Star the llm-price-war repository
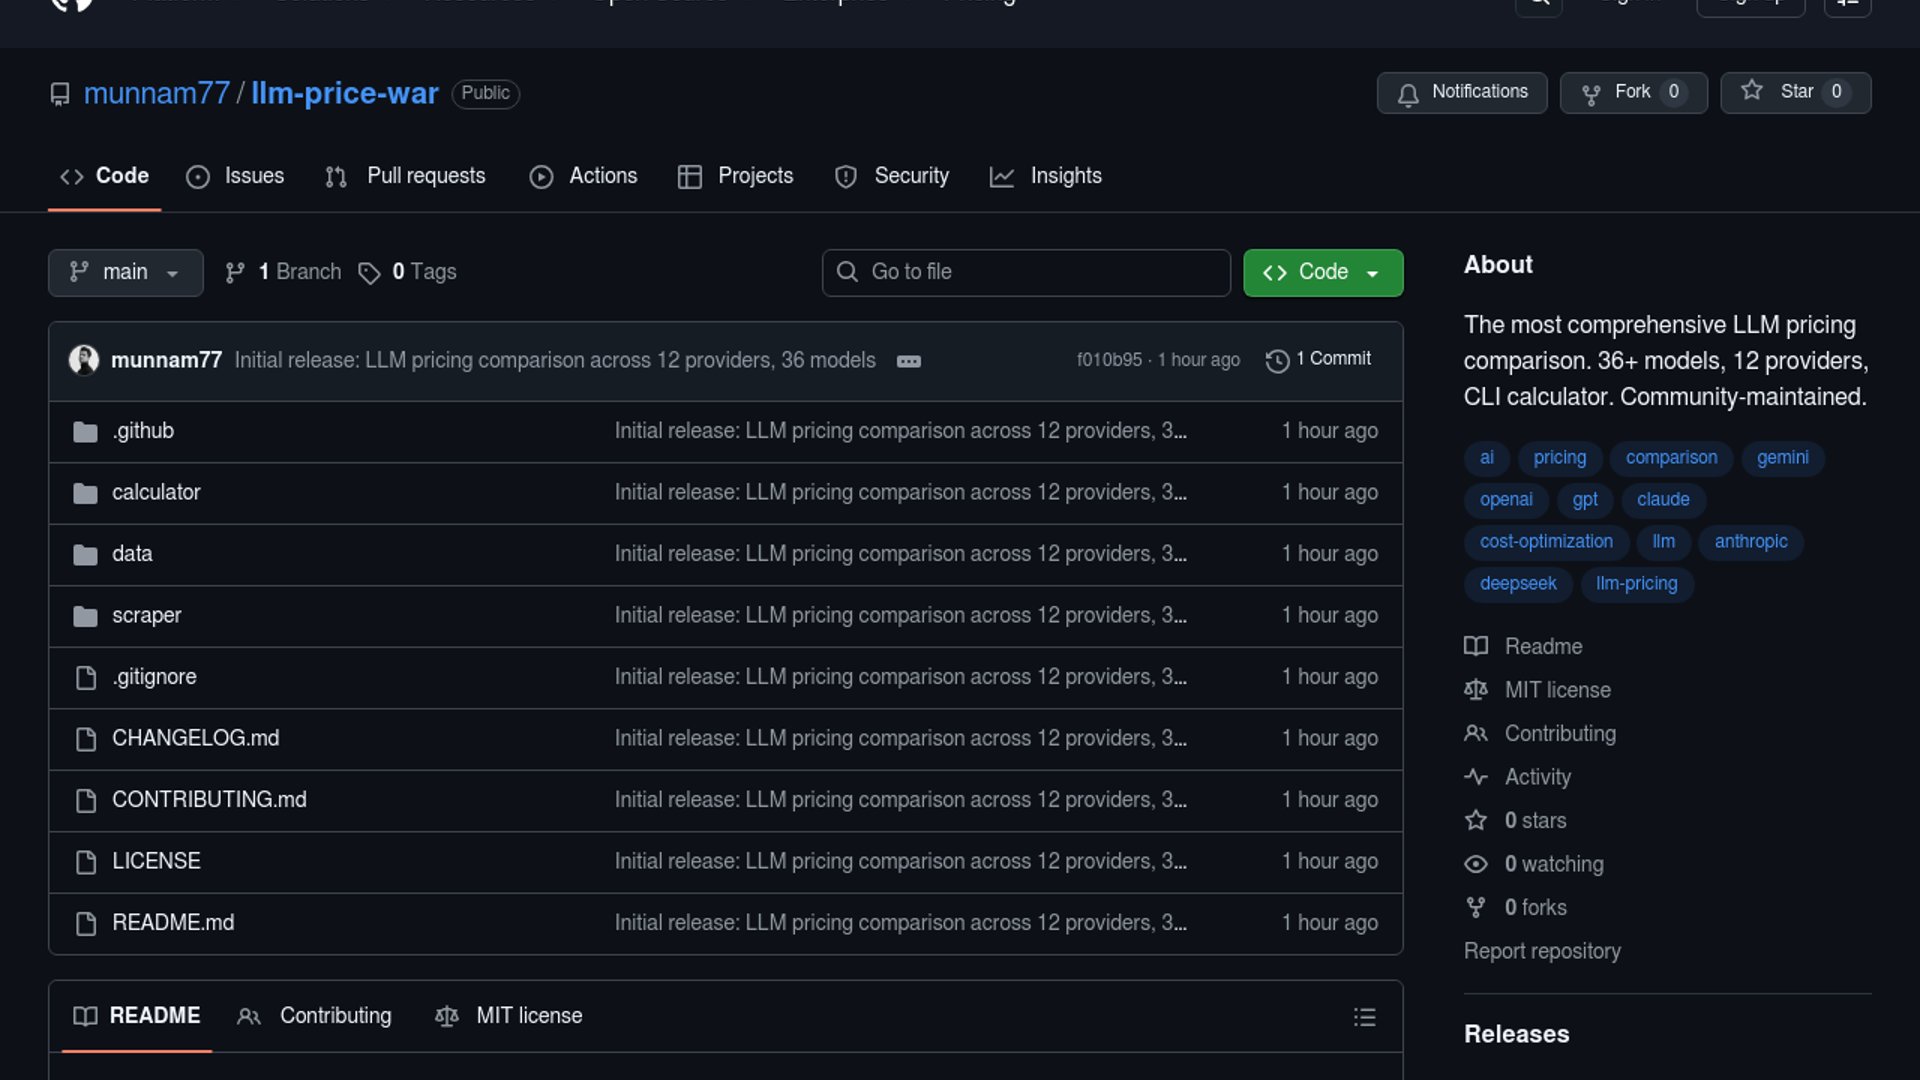 pos(1795,92)
